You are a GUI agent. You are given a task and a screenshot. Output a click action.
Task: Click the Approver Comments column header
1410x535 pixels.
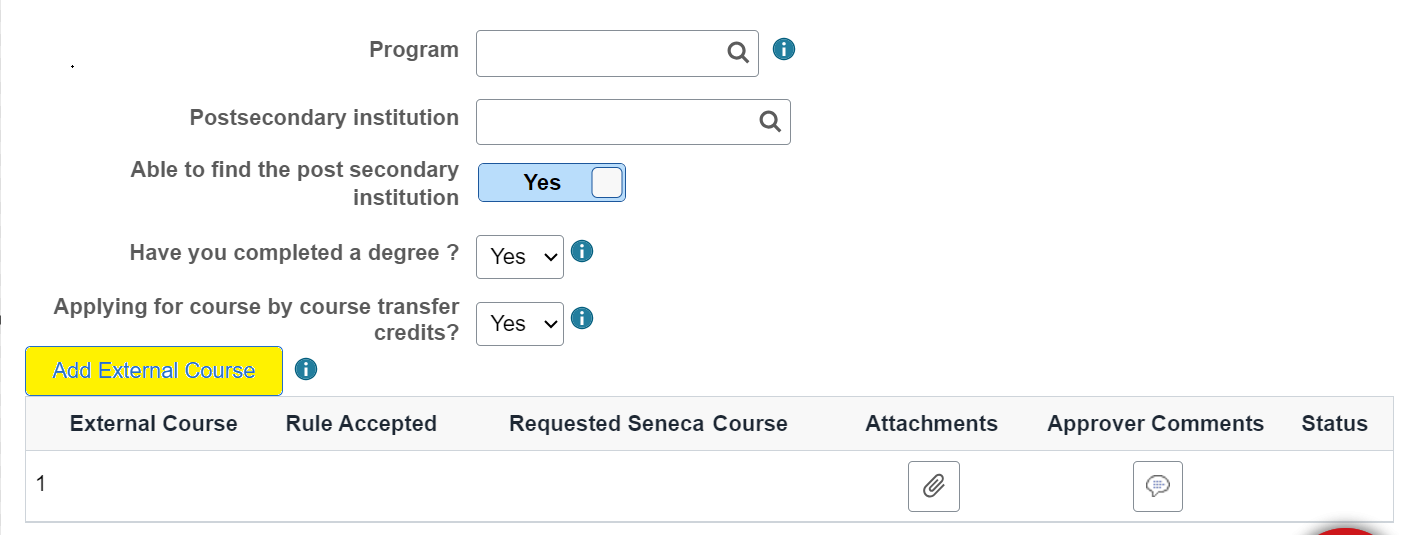click(x=1155, y=424)
